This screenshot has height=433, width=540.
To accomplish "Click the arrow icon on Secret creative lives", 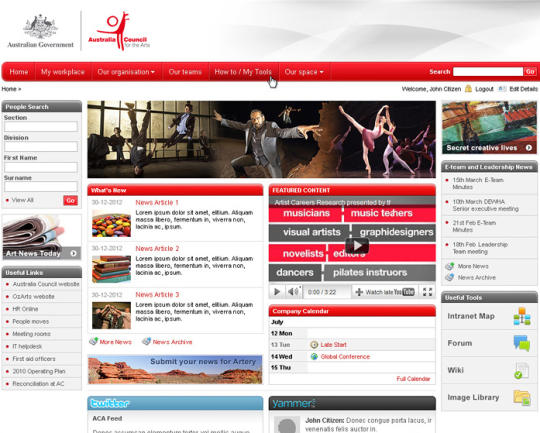I will click(x=529, y=148).
